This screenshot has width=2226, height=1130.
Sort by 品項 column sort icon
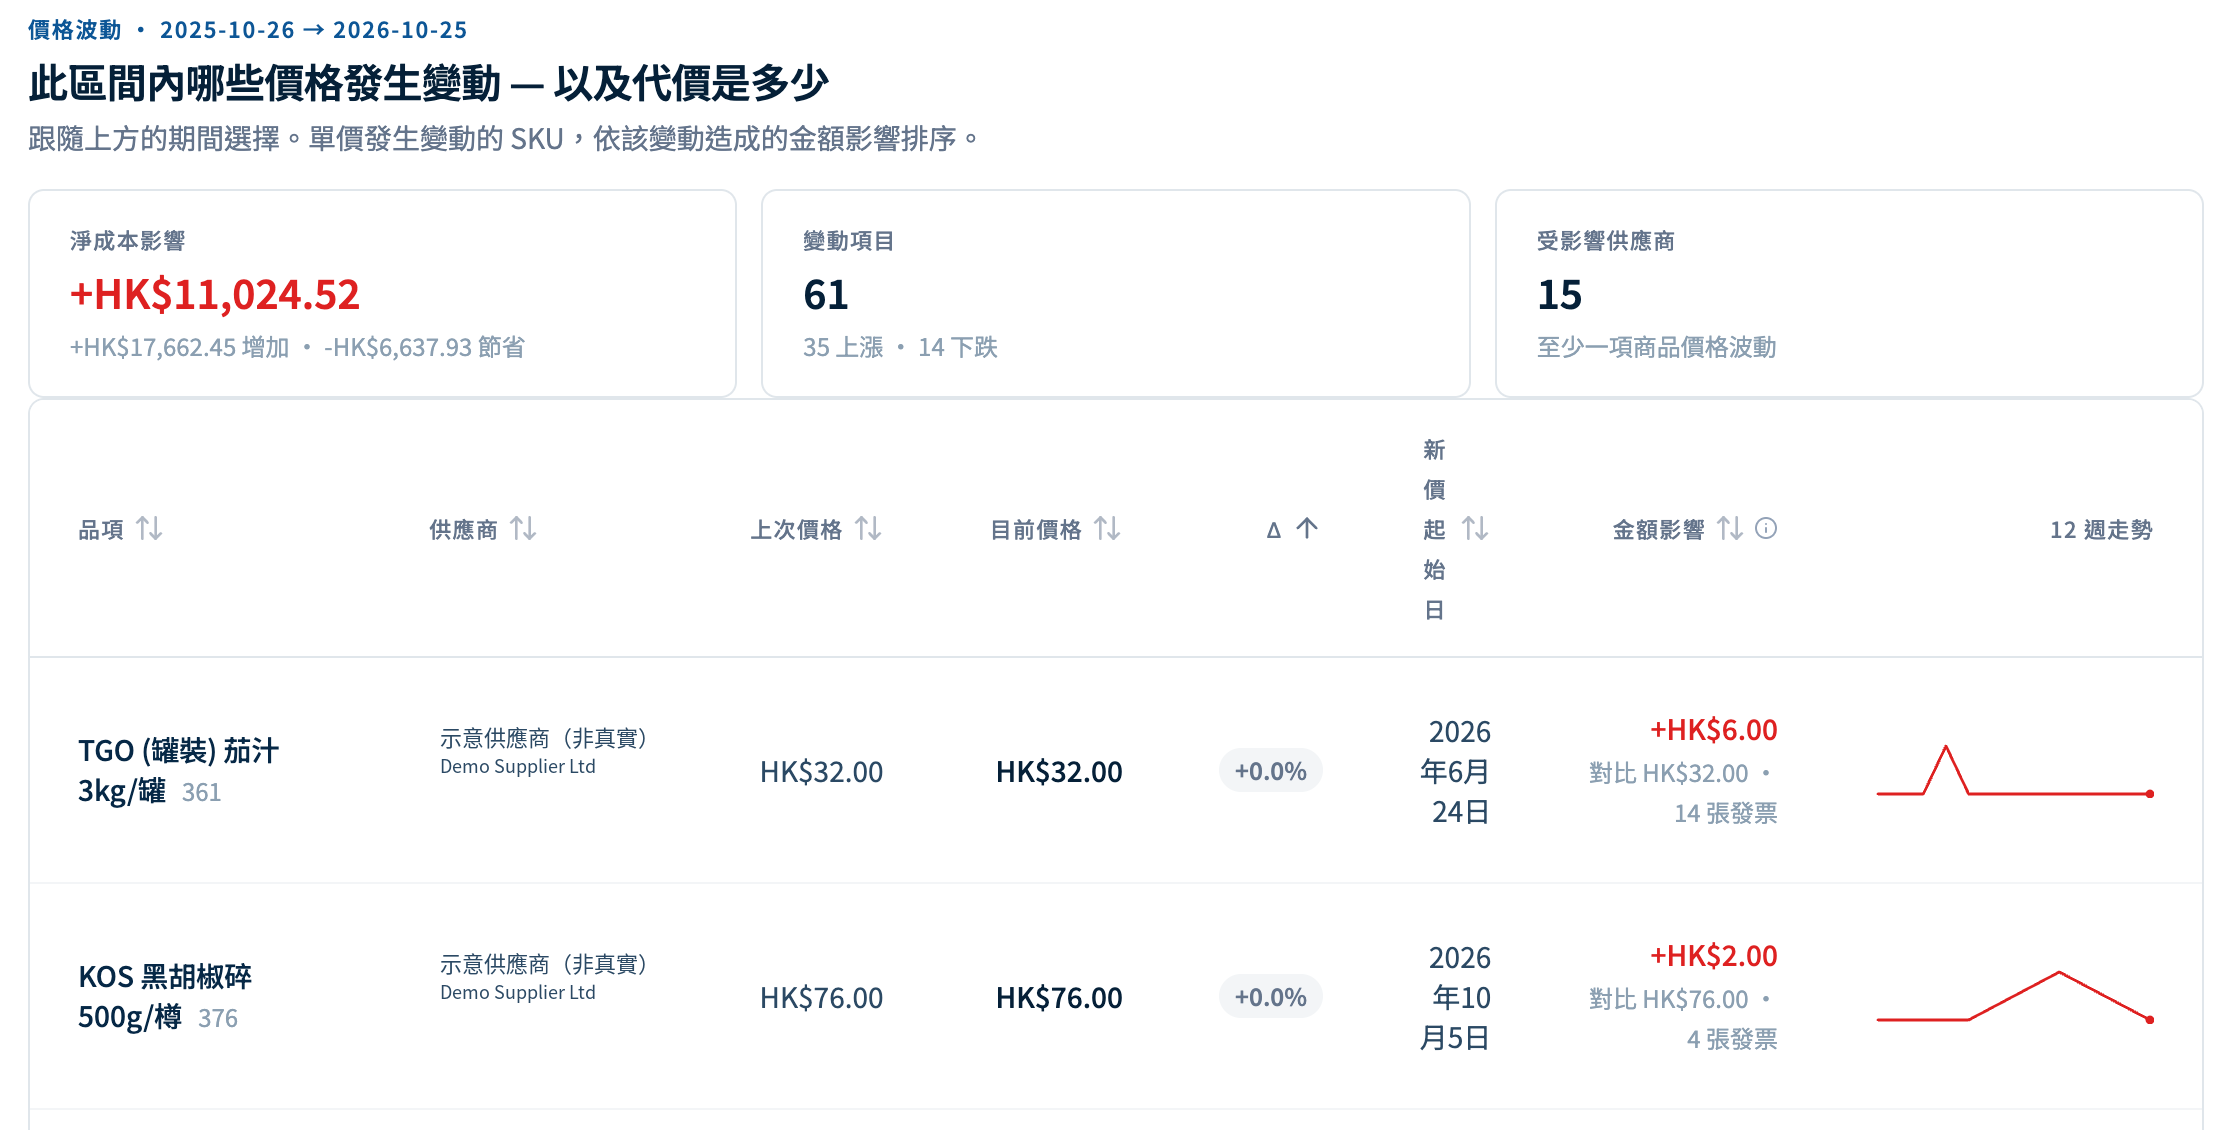[x=149, y=528]
